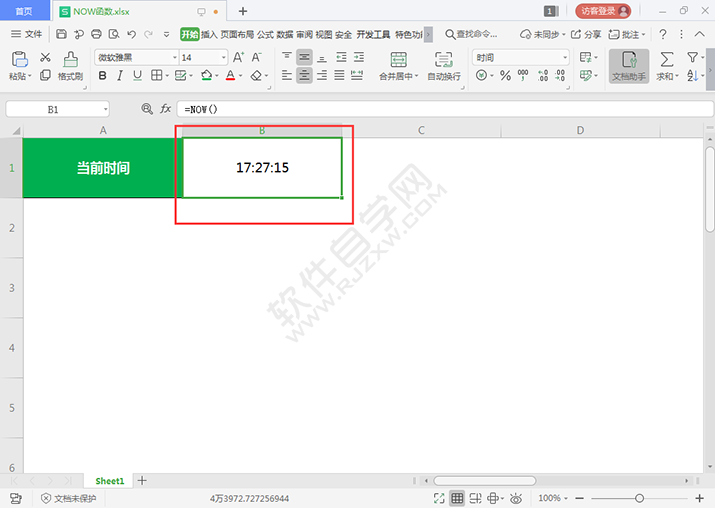715x508 pixels.
Task: Switch to the 数据 Data tab
Action: (285, 35)
